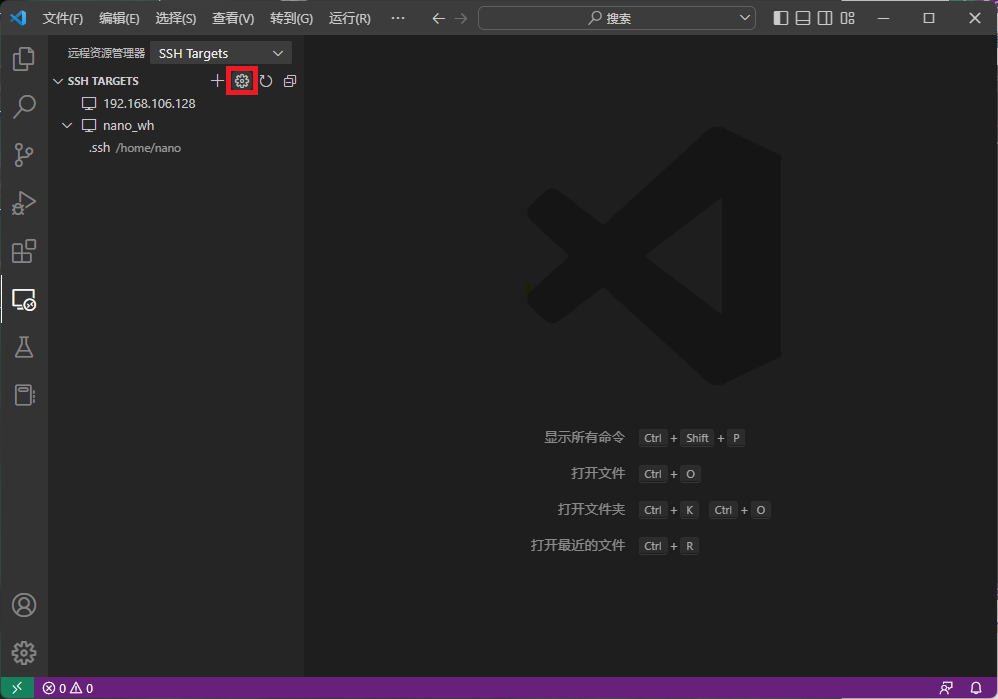Collapse the nano_wh host node
998x699 pixels.
click(x=67, y=126)
